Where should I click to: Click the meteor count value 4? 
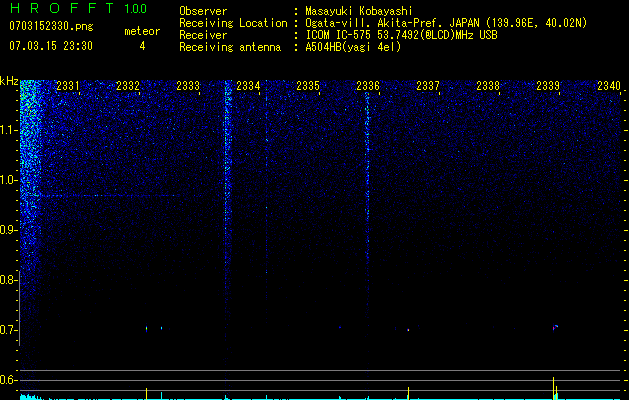(142, 46)
